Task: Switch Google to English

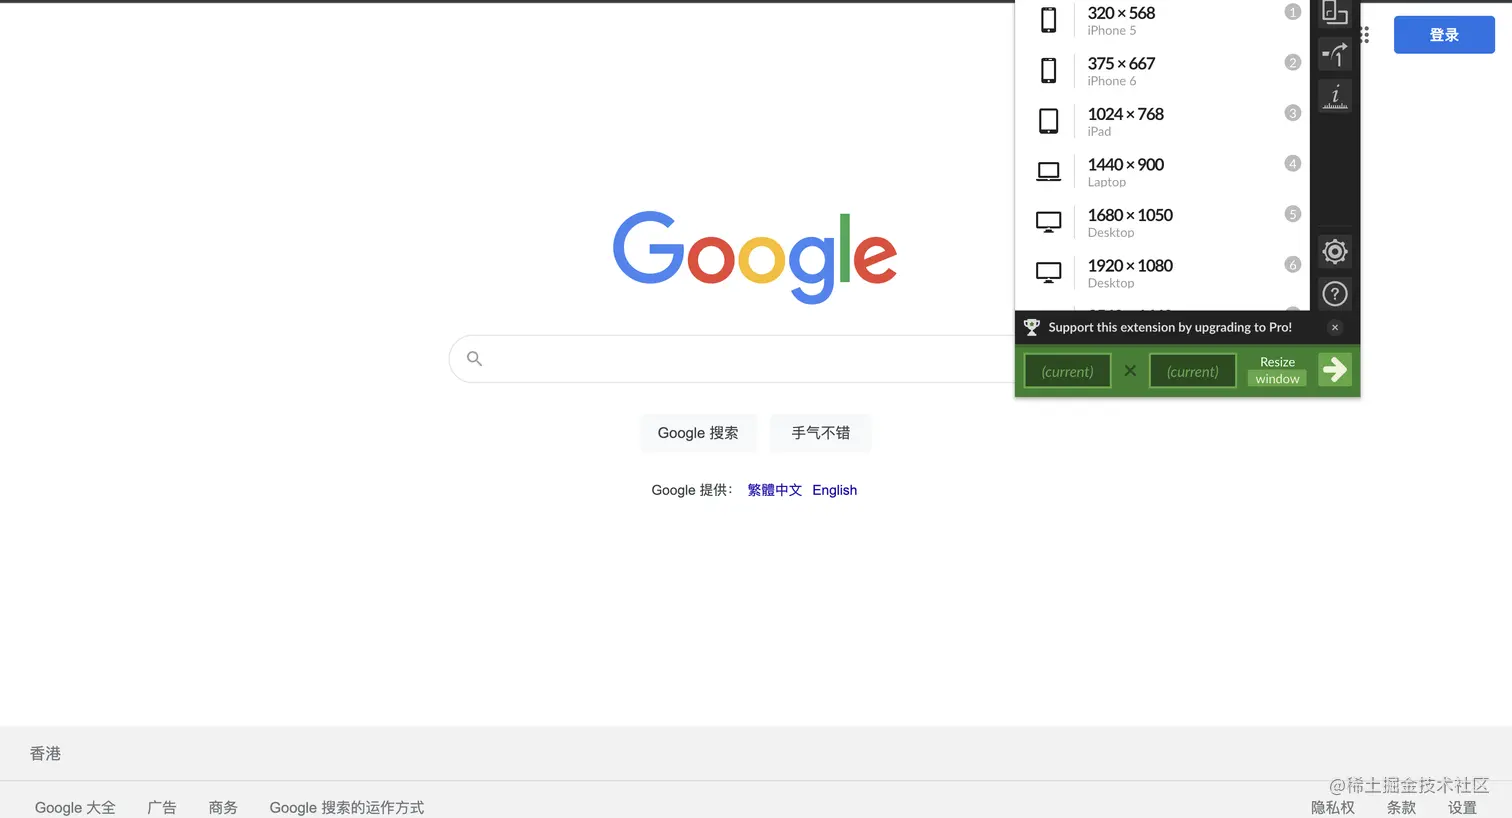Action: pyautogui.click(x=834, y=490)
